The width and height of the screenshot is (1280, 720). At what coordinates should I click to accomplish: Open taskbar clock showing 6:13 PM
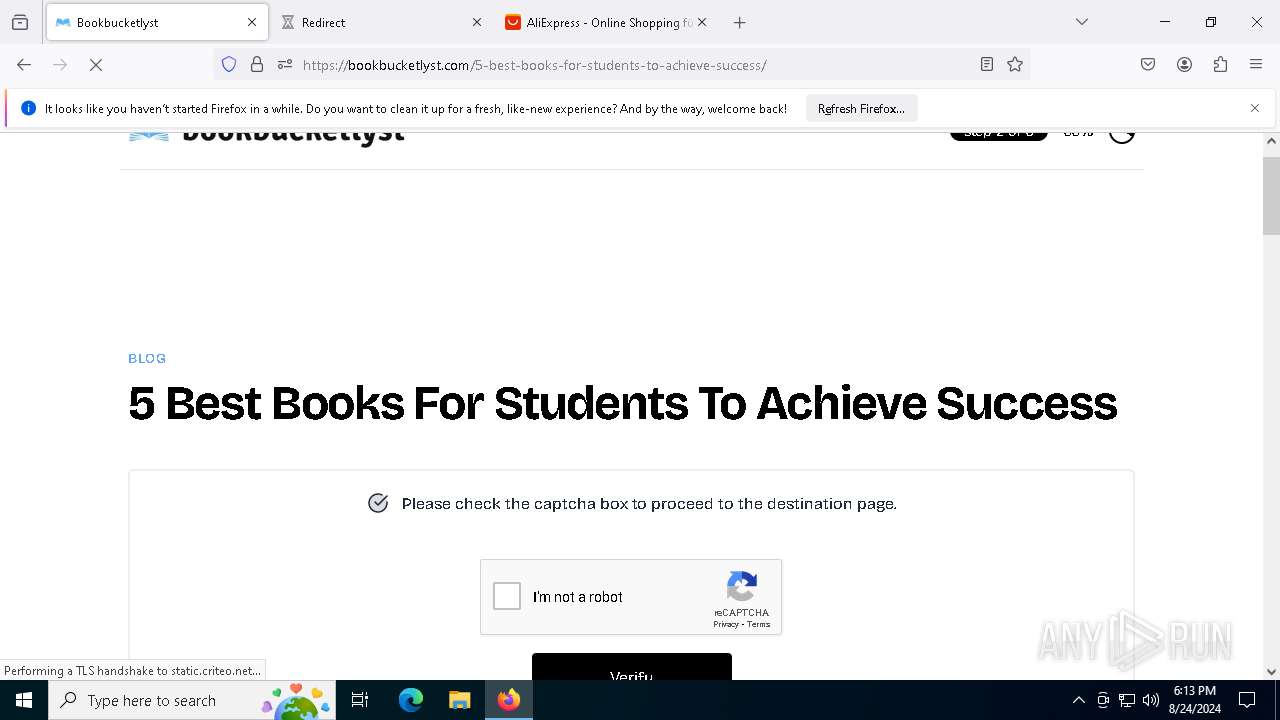1194,700
